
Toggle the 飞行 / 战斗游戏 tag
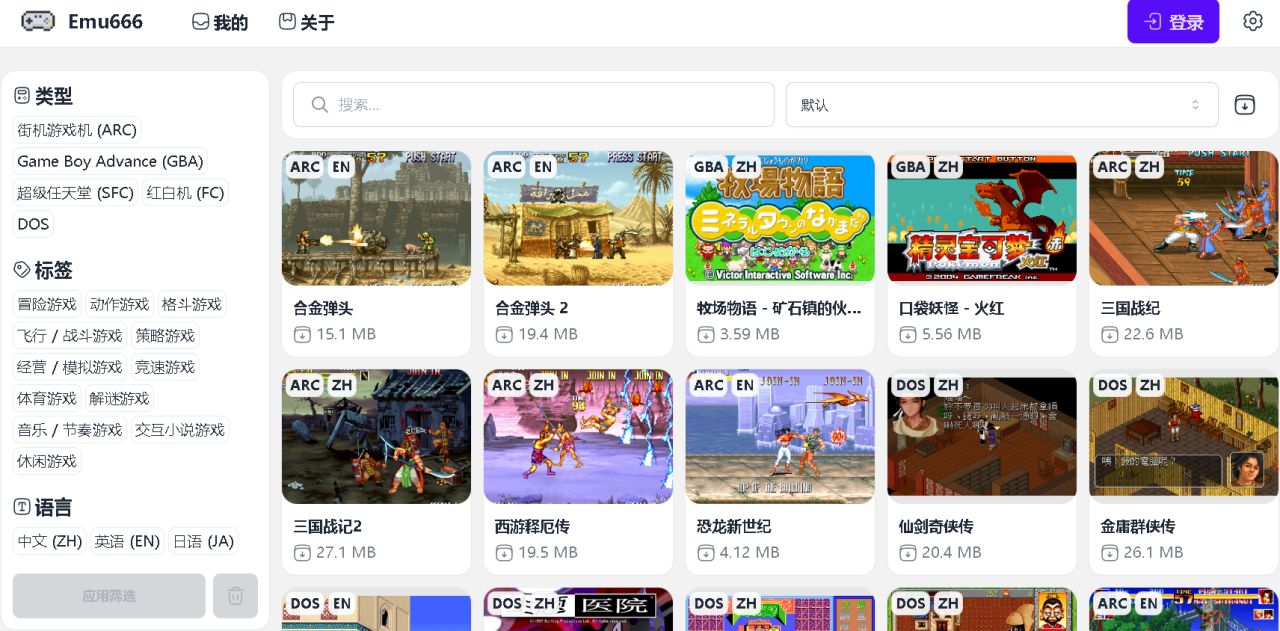(x=70, y=336)
